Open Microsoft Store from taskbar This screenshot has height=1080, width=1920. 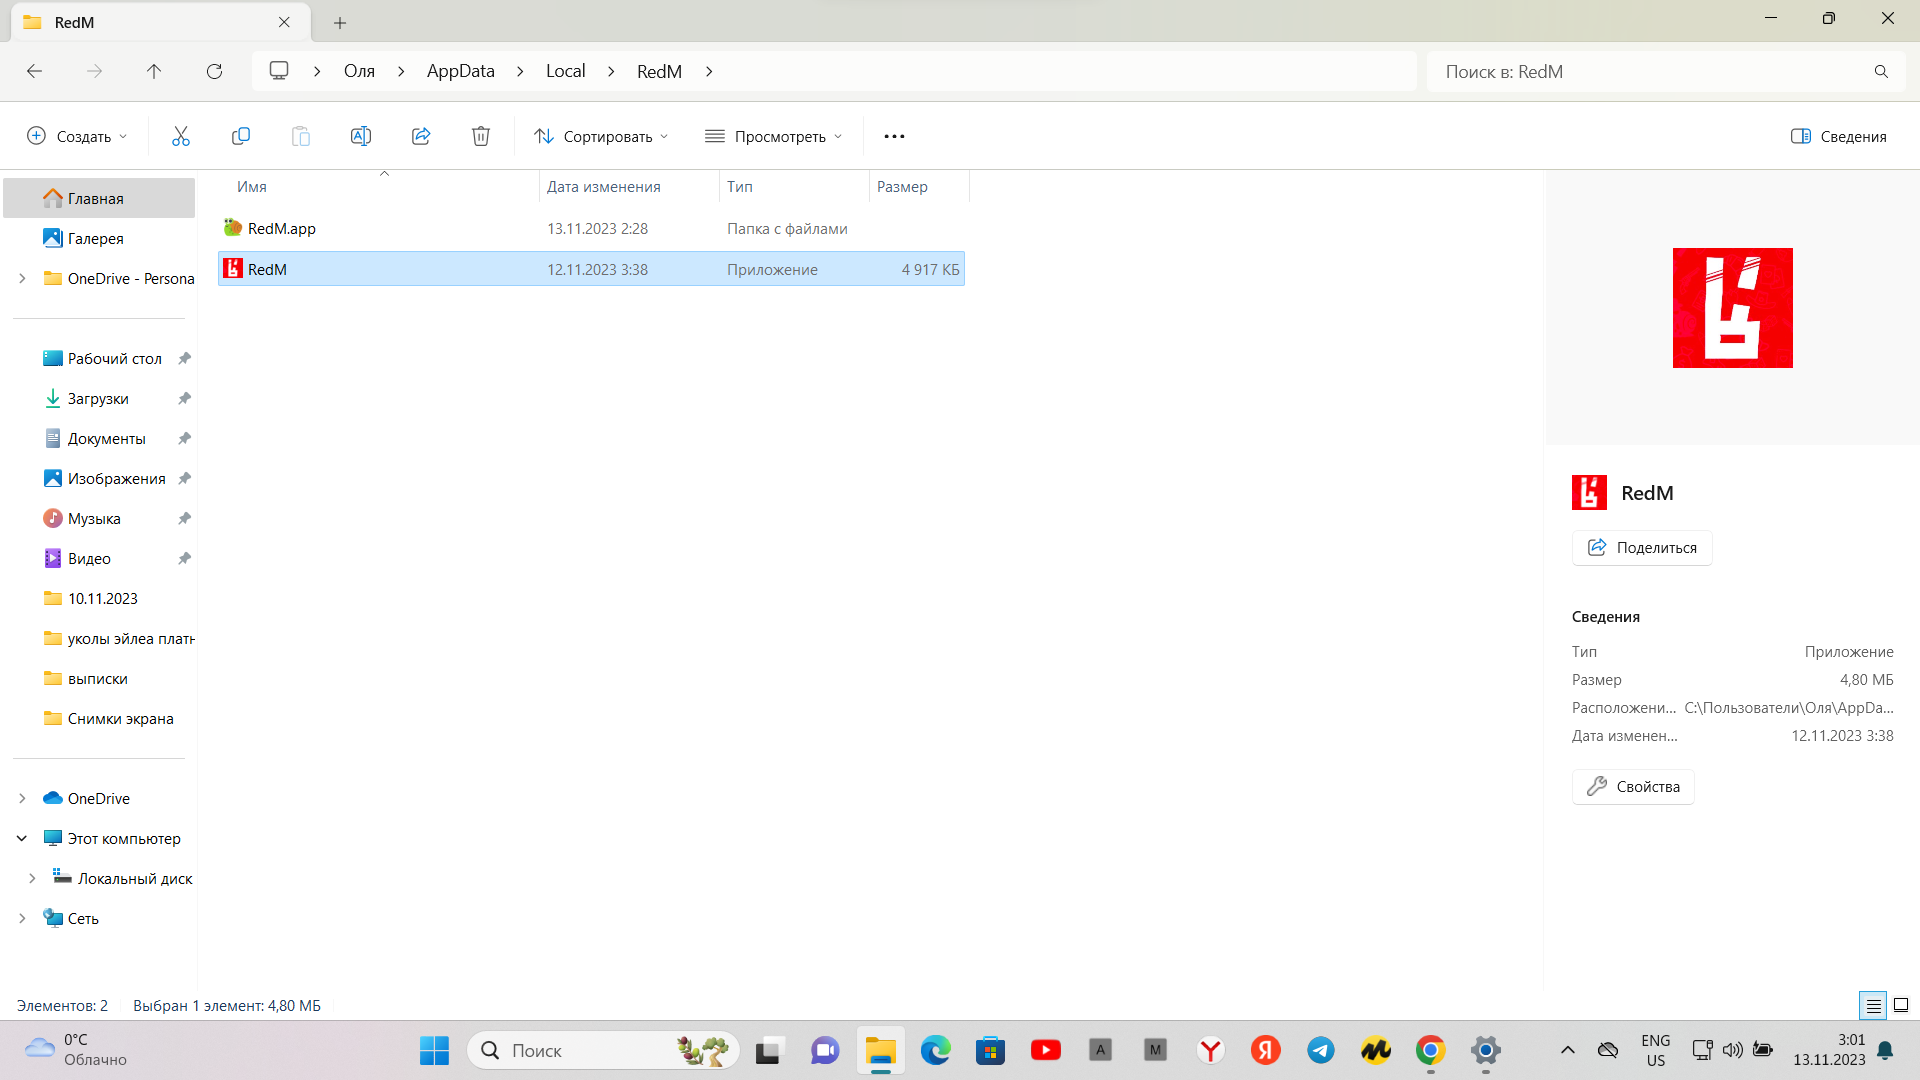[x=990, y=1050]
